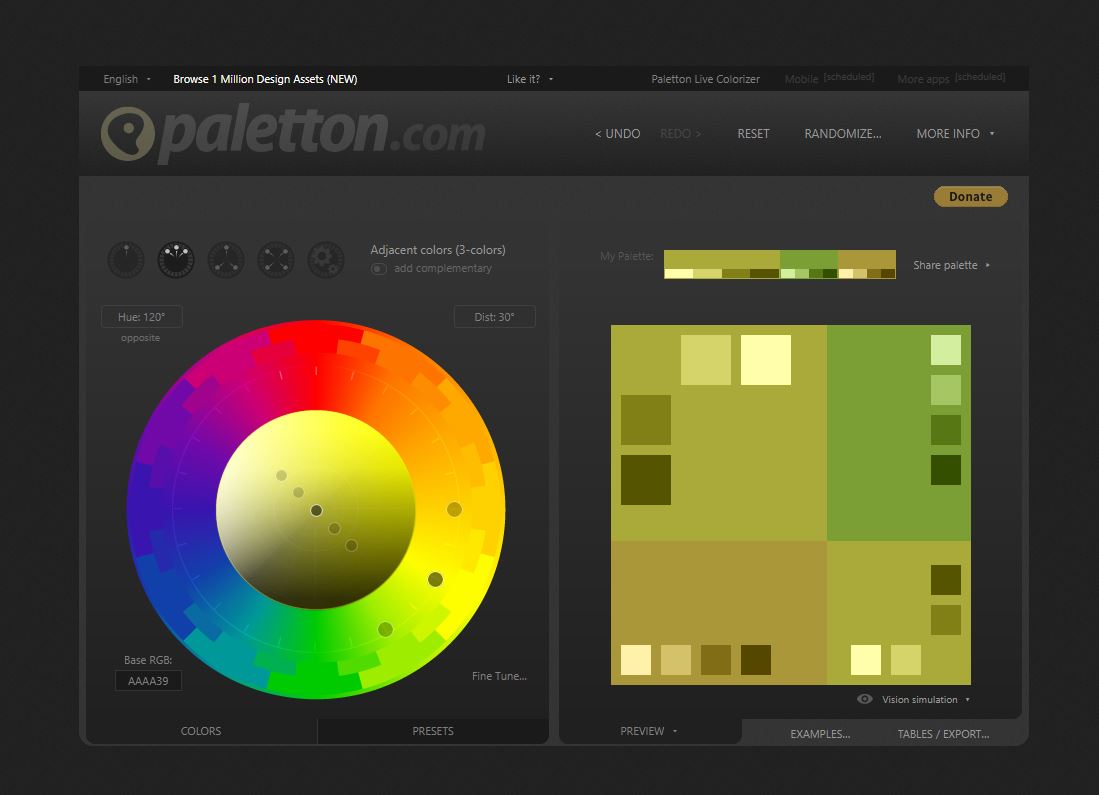Click the orange-side secondary hue dot on wheel
The image size is (1099, 795).
click(454, 510)
